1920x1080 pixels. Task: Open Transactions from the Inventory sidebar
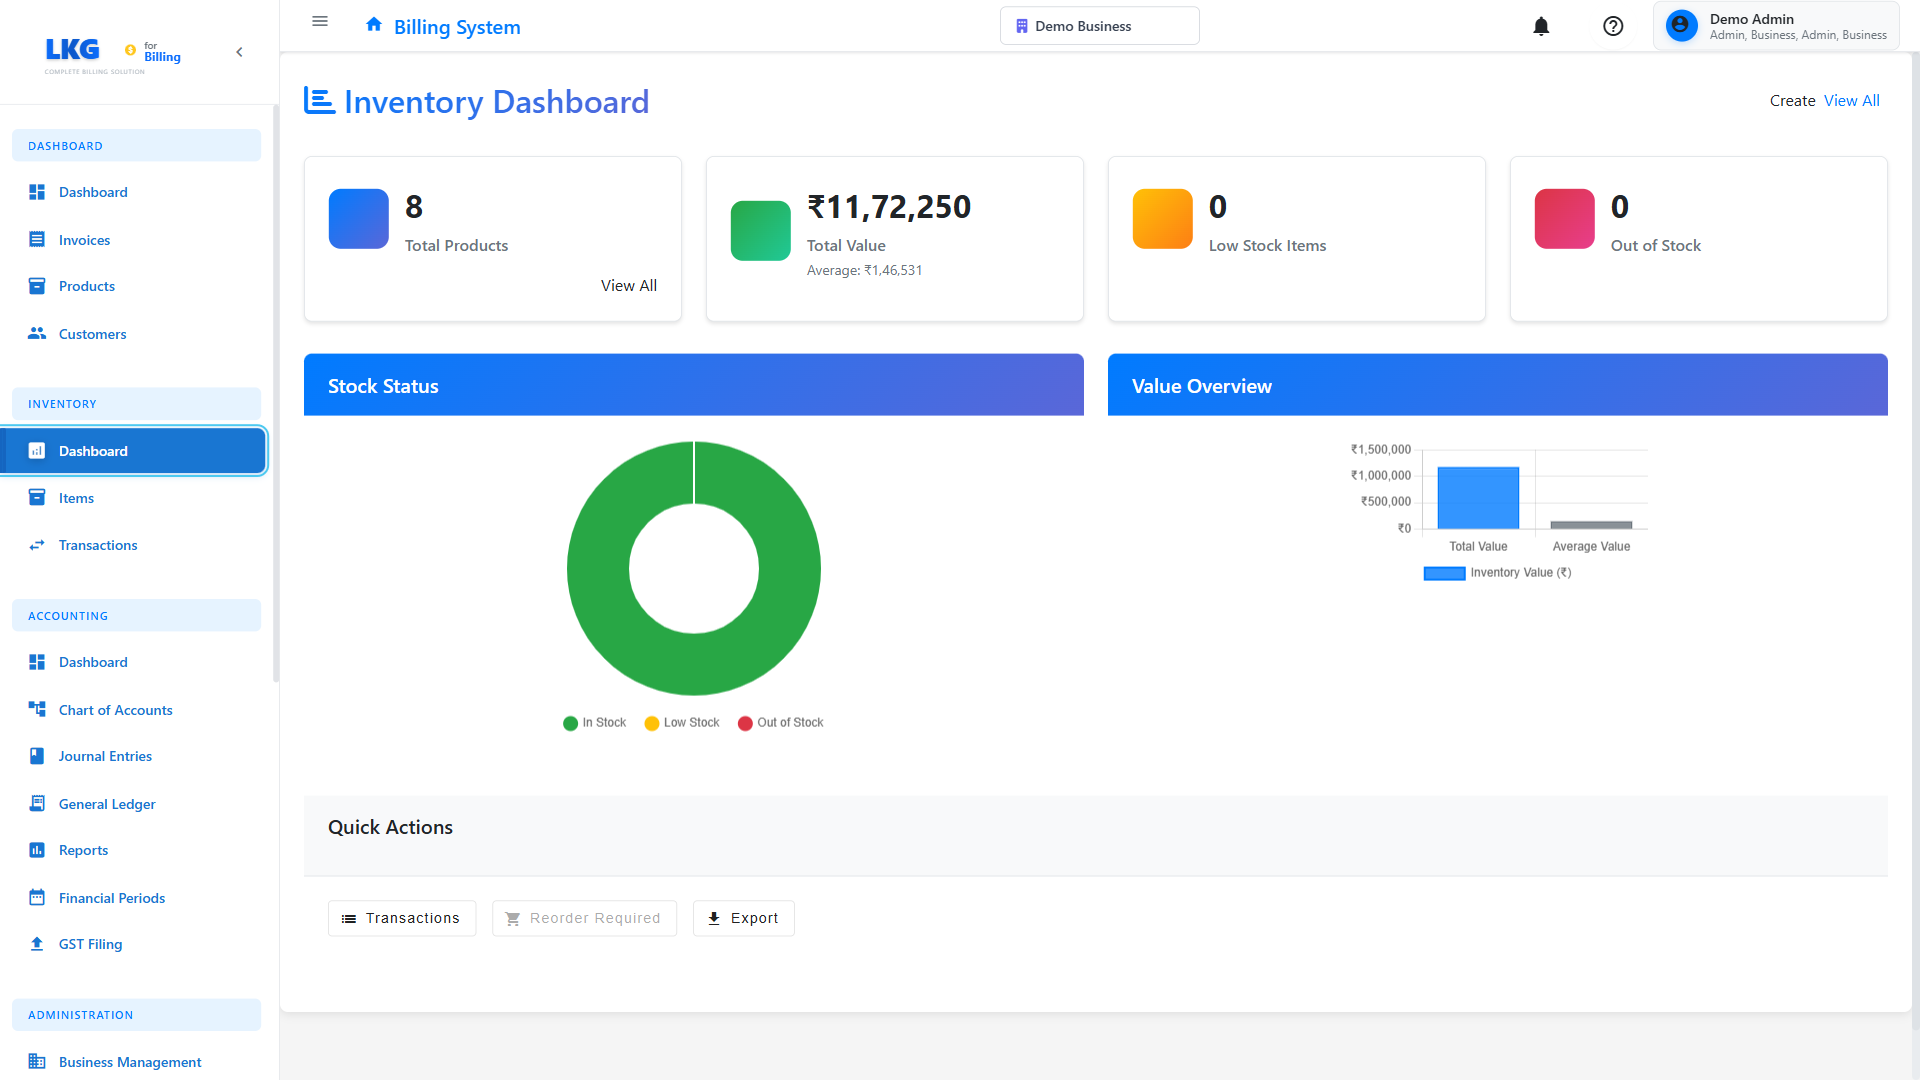tap(98, 545)
